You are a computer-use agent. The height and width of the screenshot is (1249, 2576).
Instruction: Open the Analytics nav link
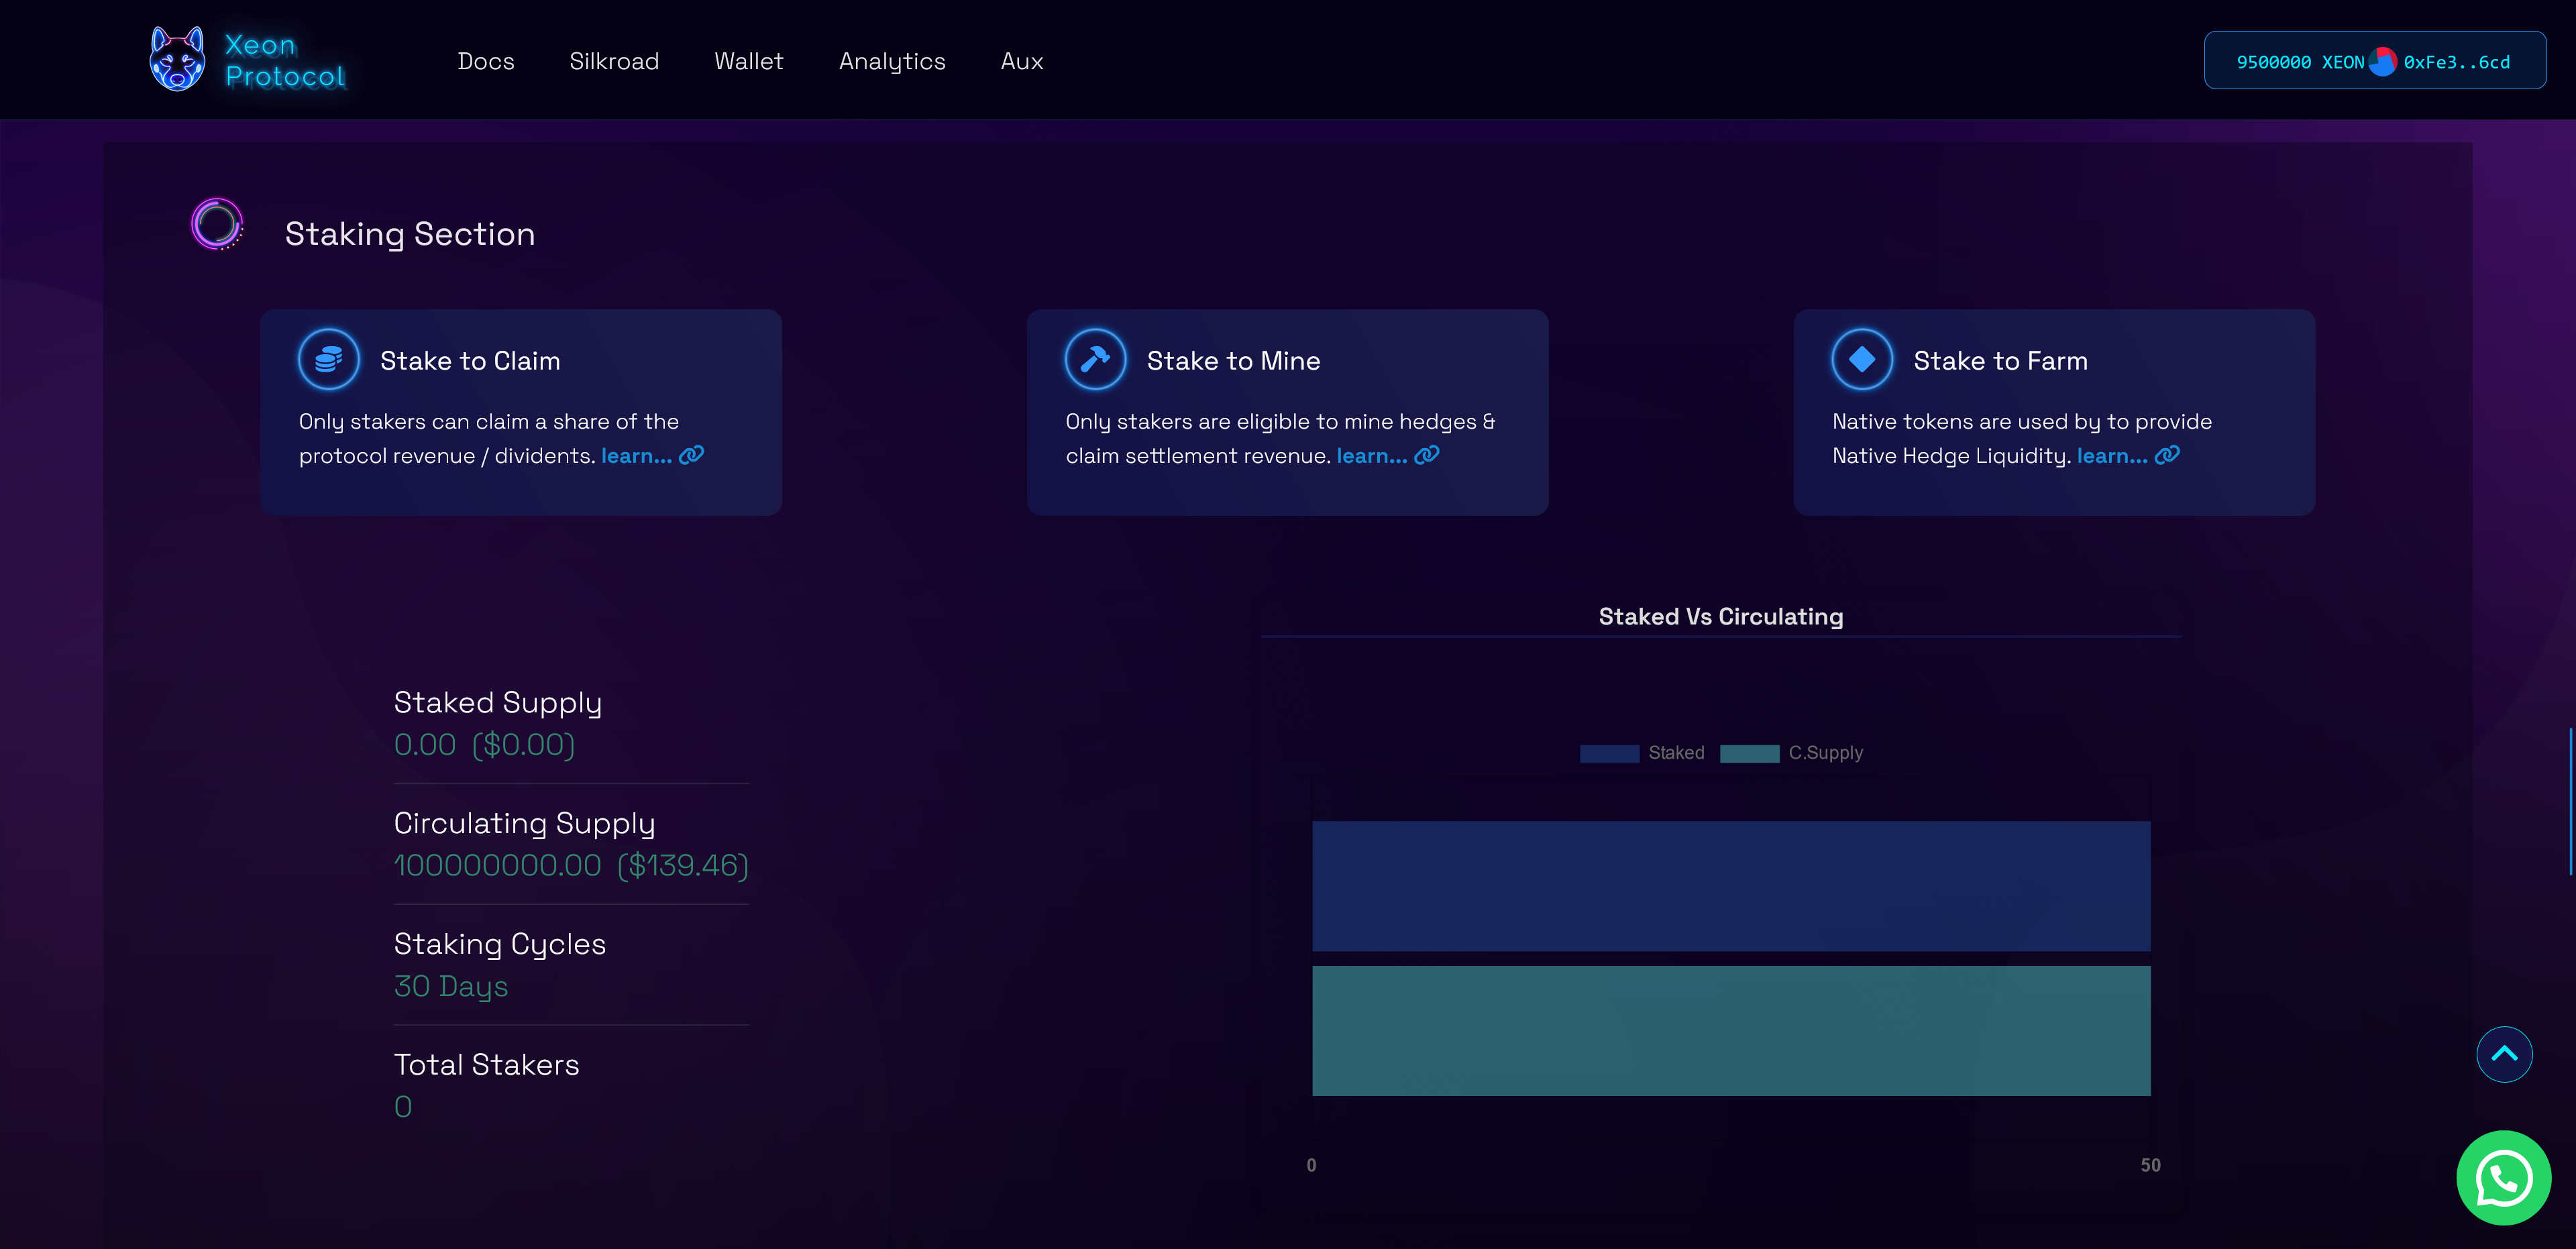point(892,62)
